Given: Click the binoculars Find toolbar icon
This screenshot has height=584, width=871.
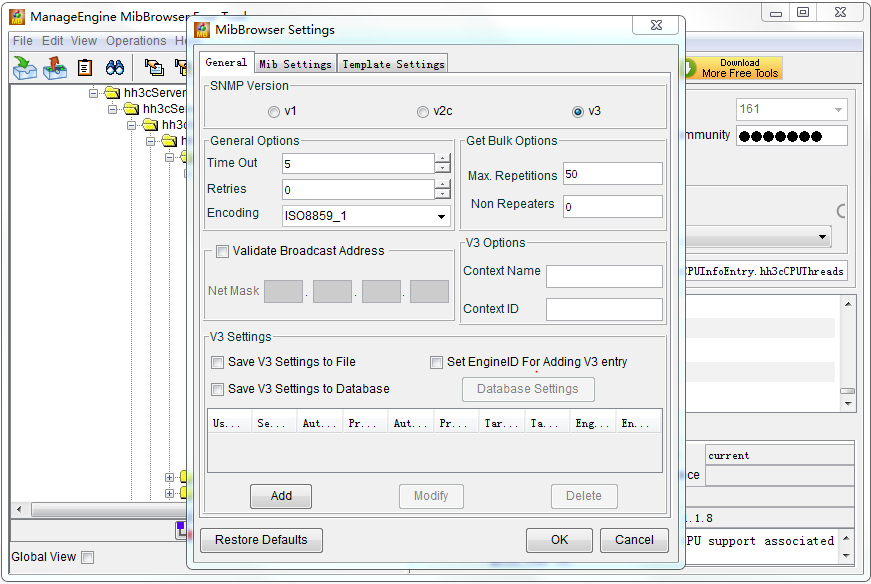Looking at the screenshot, I should 115,68.
